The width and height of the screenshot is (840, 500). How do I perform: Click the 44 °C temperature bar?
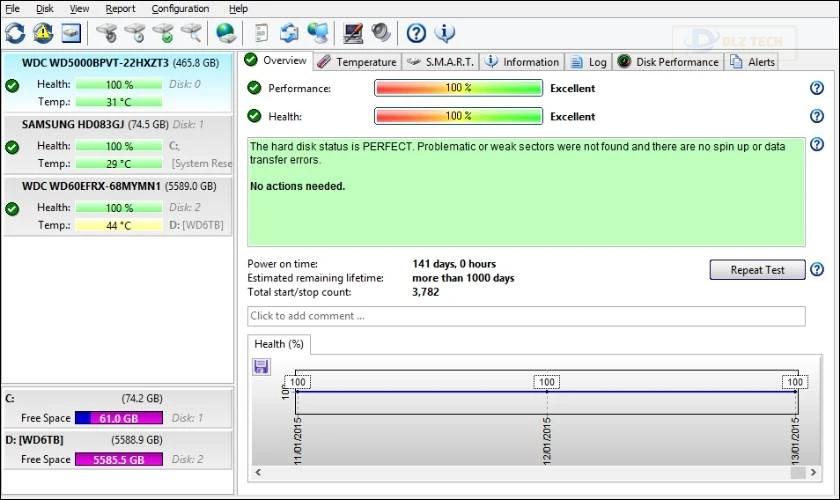(x=118, y=226)
